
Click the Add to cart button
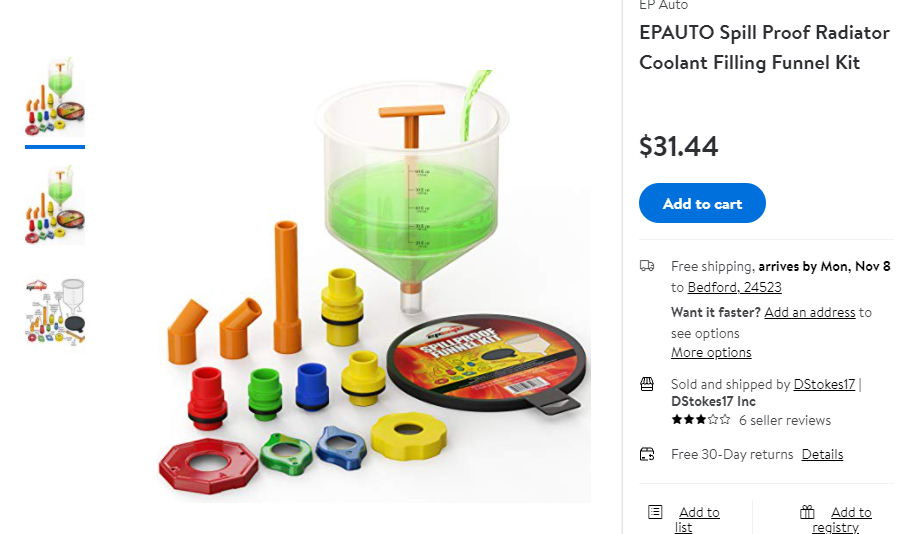[x=702, y=204]
